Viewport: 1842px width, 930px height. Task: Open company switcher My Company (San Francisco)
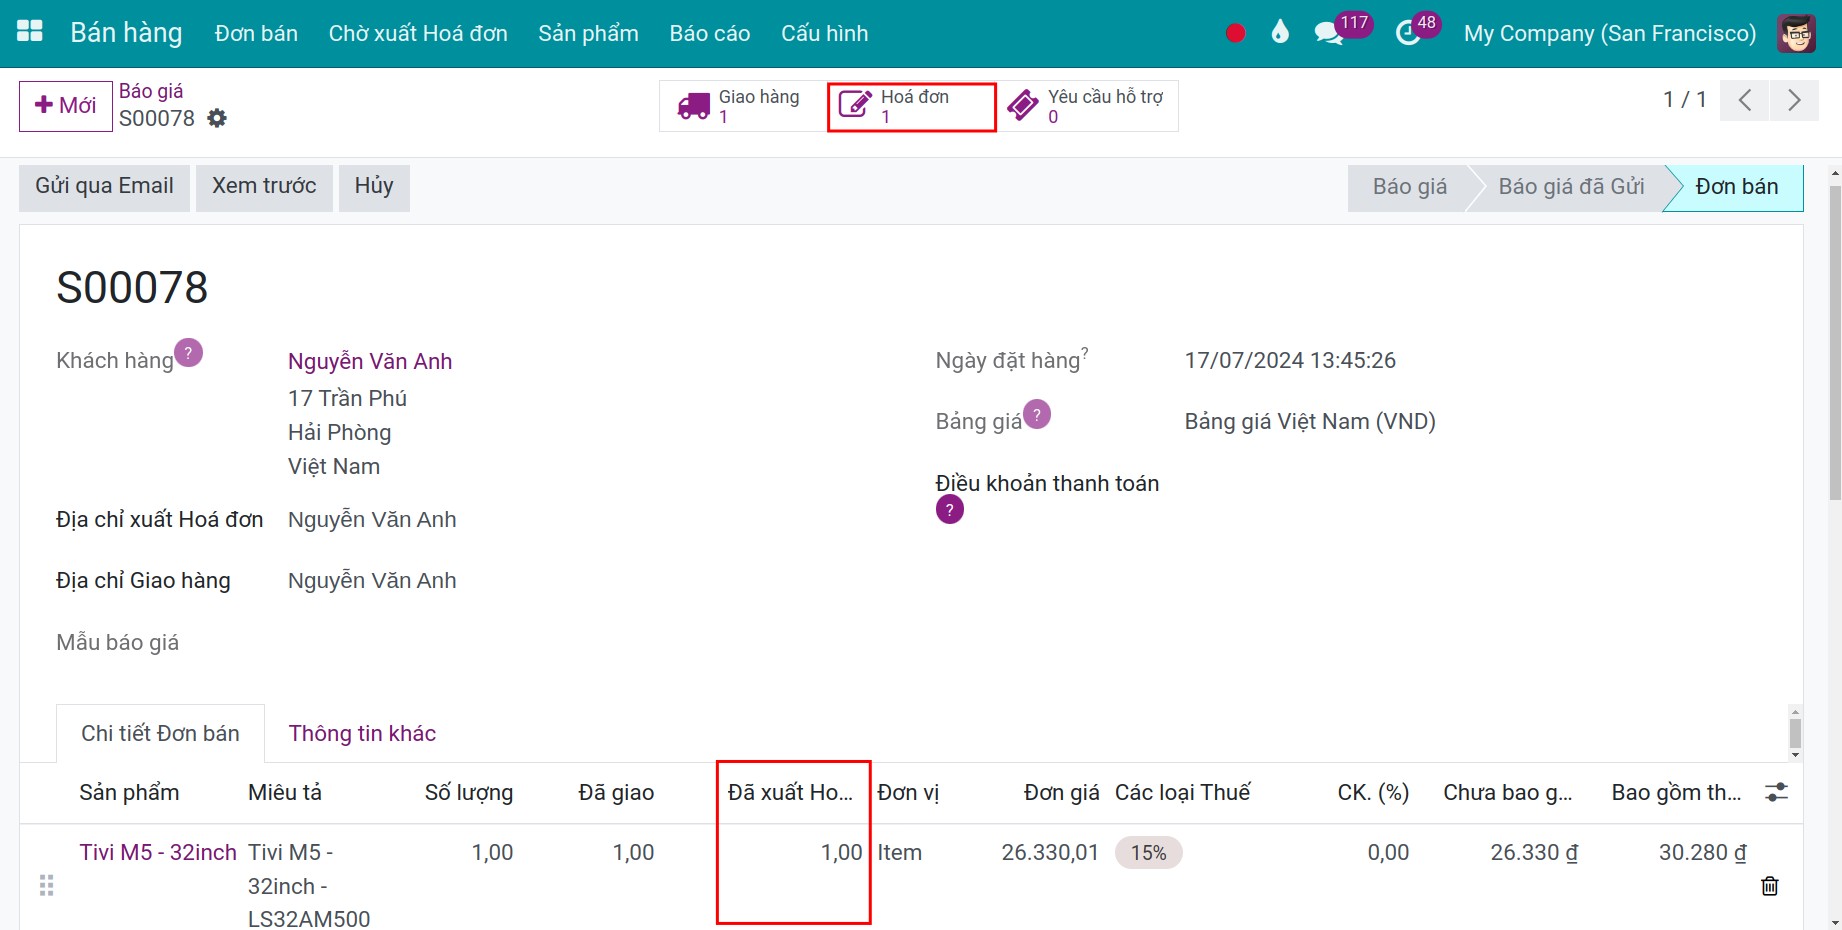[x=1610, y=33]
